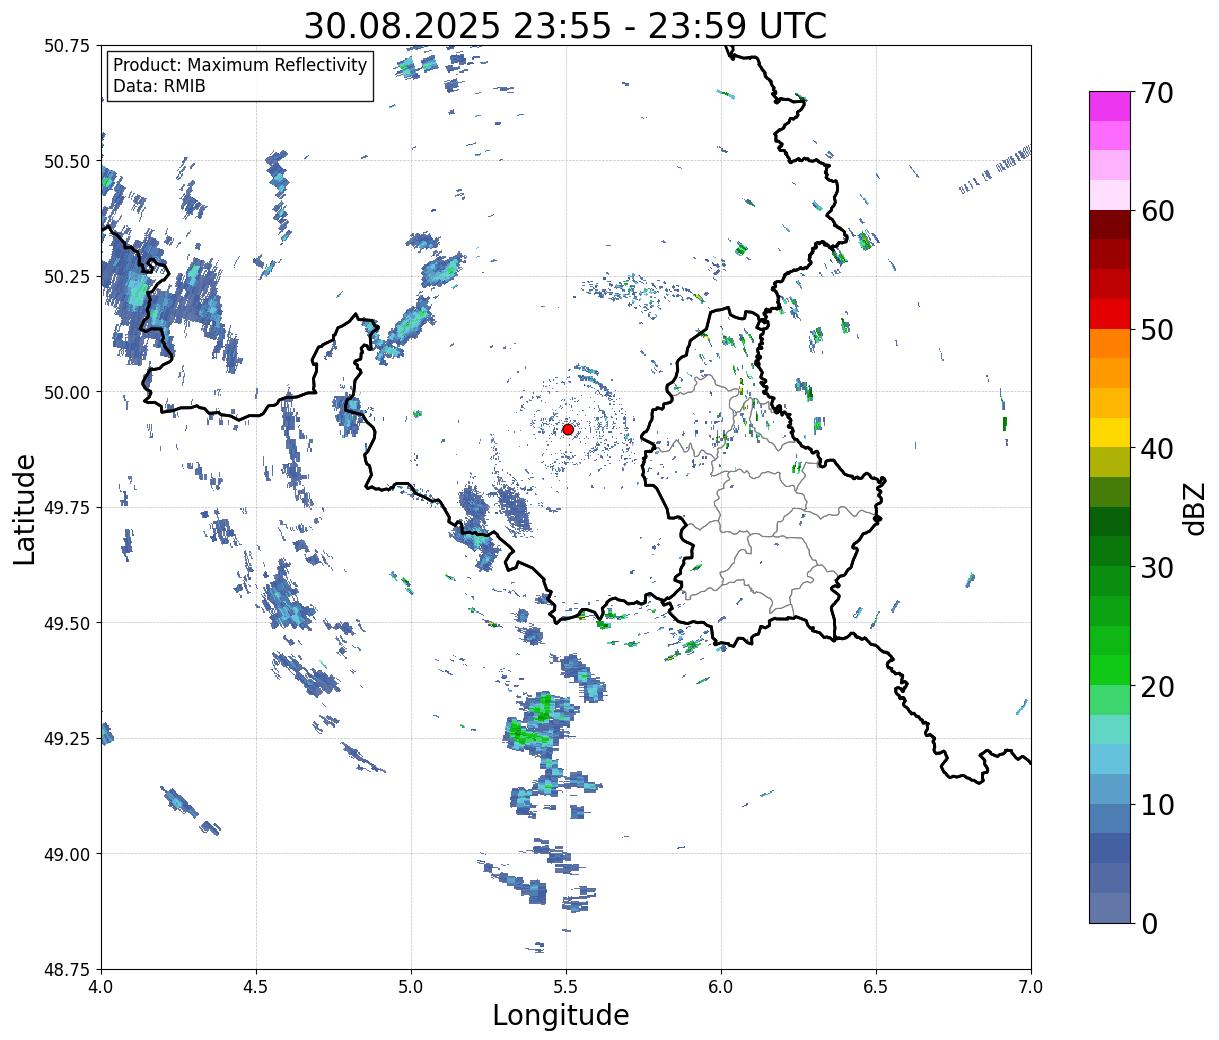Click the latitude tick label 49.25

point(67,739)
